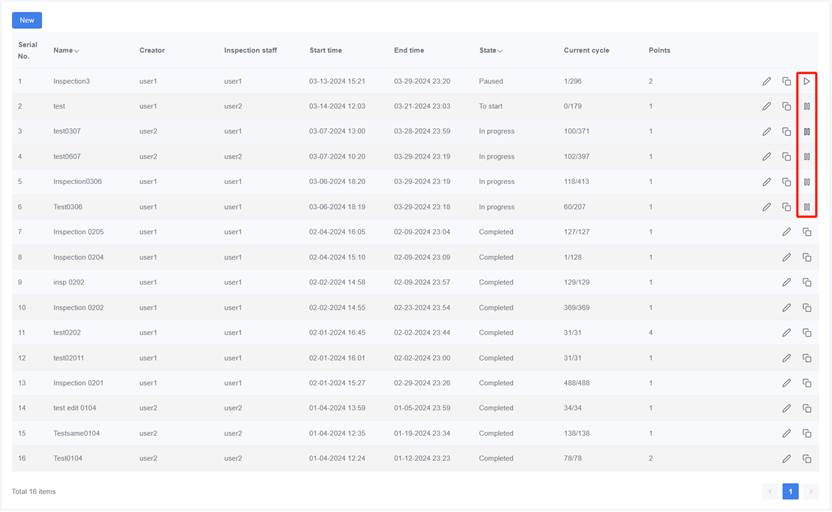Edit the Inspection3 row with pencil icon

(767, 81)
